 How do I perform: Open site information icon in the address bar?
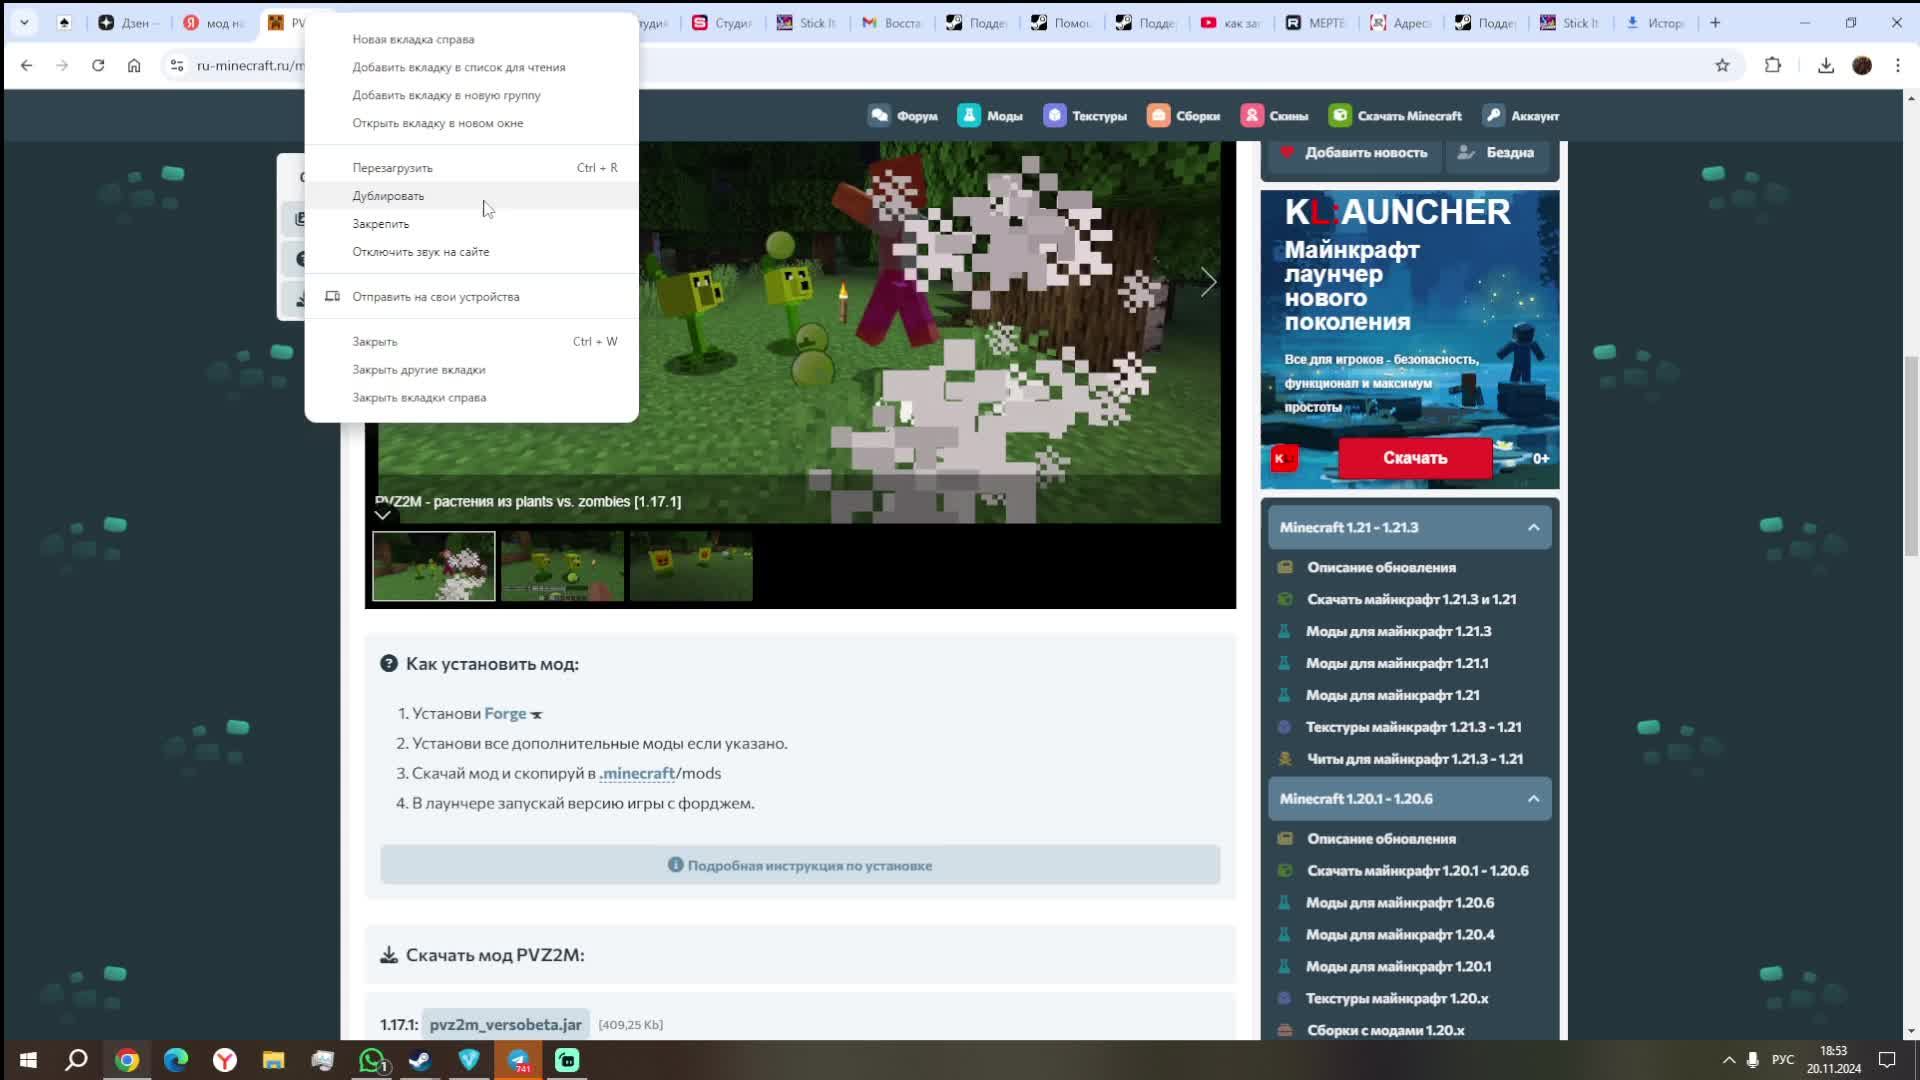tap(177, 66)
